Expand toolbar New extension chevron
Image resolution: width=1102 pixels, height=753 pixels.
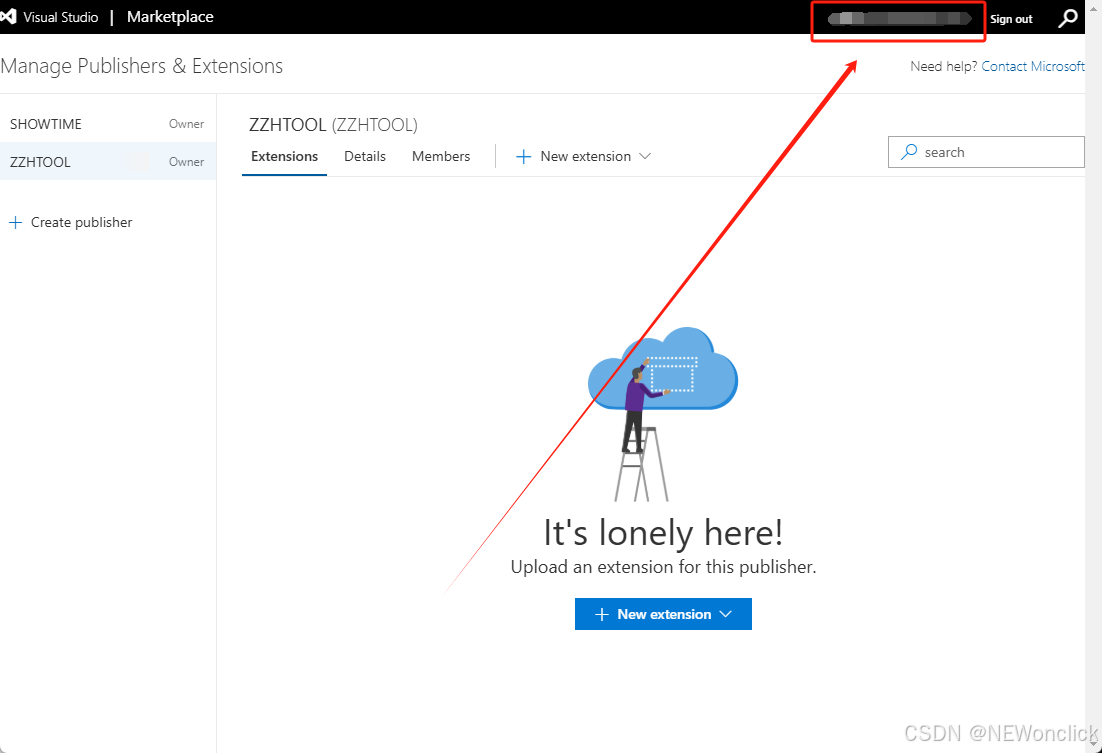(644, 156)
